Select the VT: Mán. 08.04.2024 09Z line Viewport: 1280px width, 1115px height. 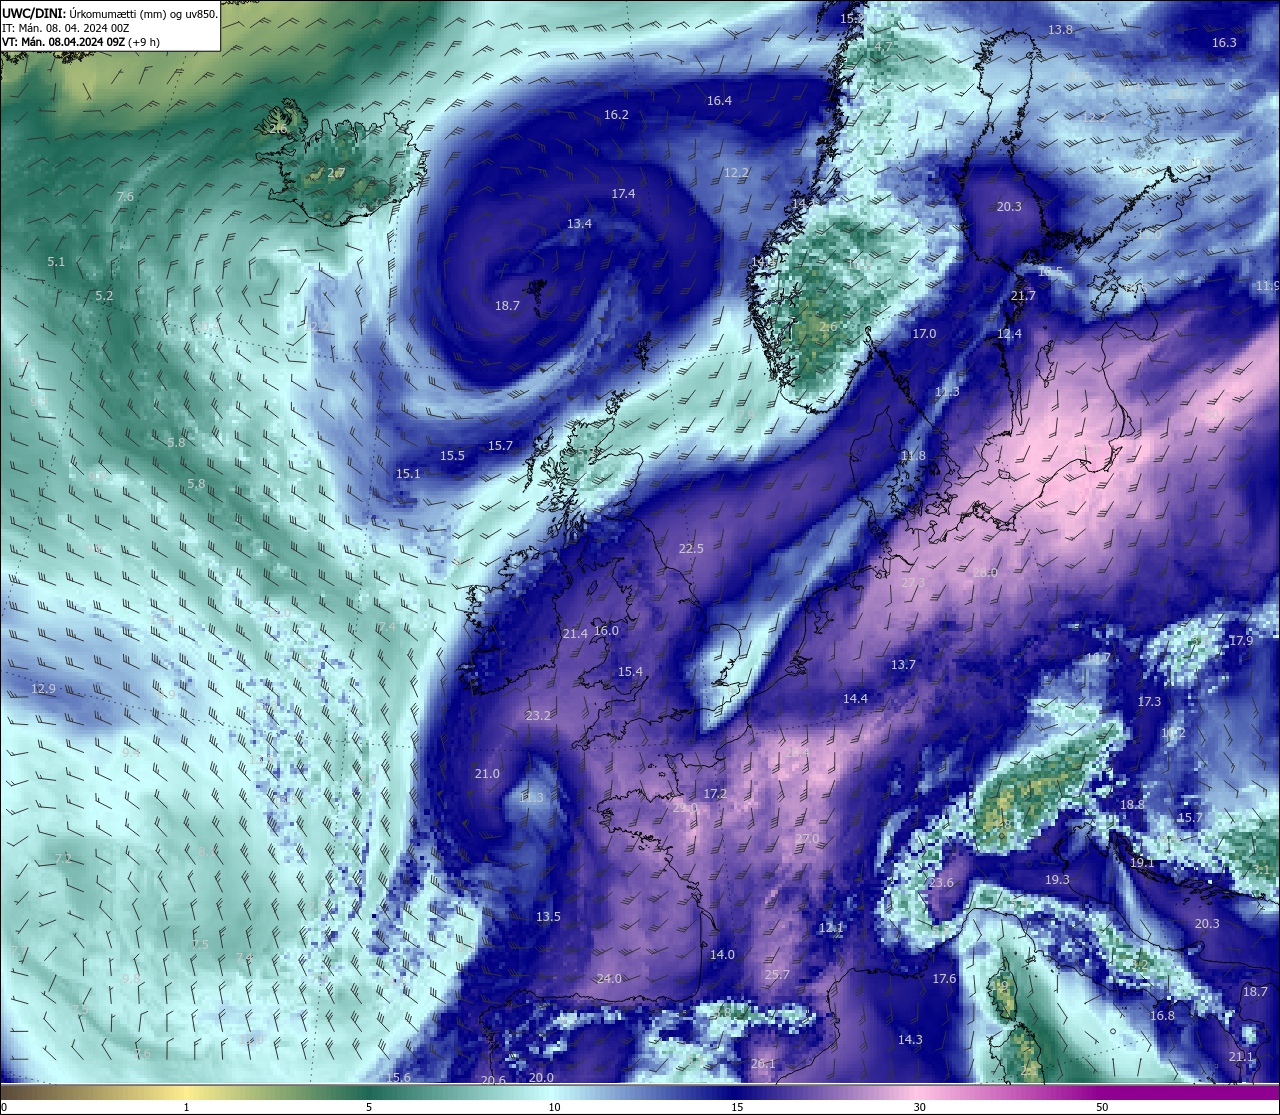coord(81,42)
